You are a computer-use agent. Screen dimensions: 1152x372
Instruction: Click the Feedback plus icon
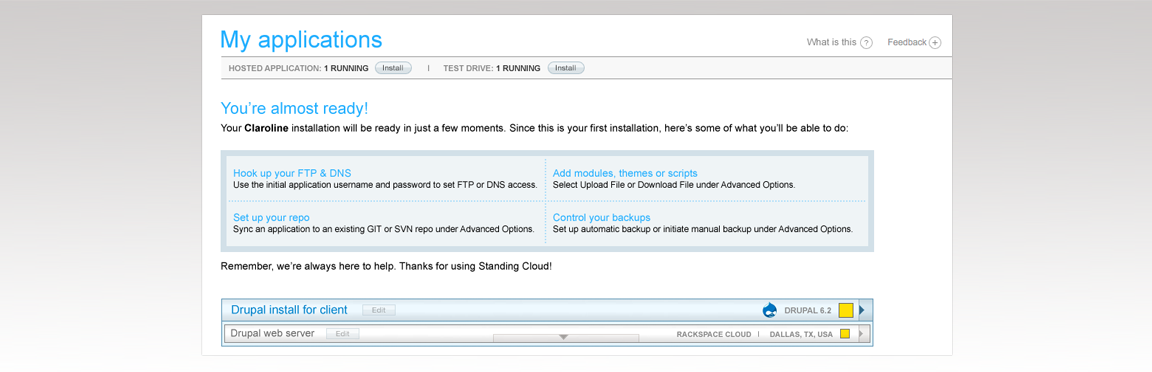tap(935, 43)
